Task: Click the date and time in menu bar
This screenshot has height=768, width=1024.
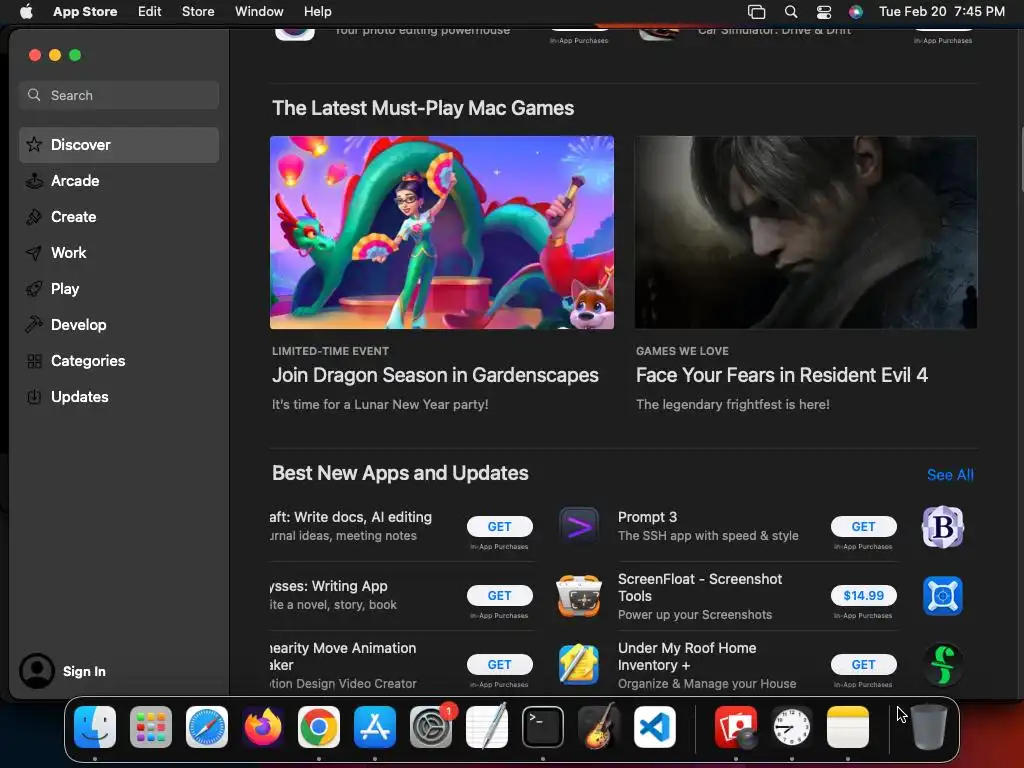Action: click(x=942, y=12)
